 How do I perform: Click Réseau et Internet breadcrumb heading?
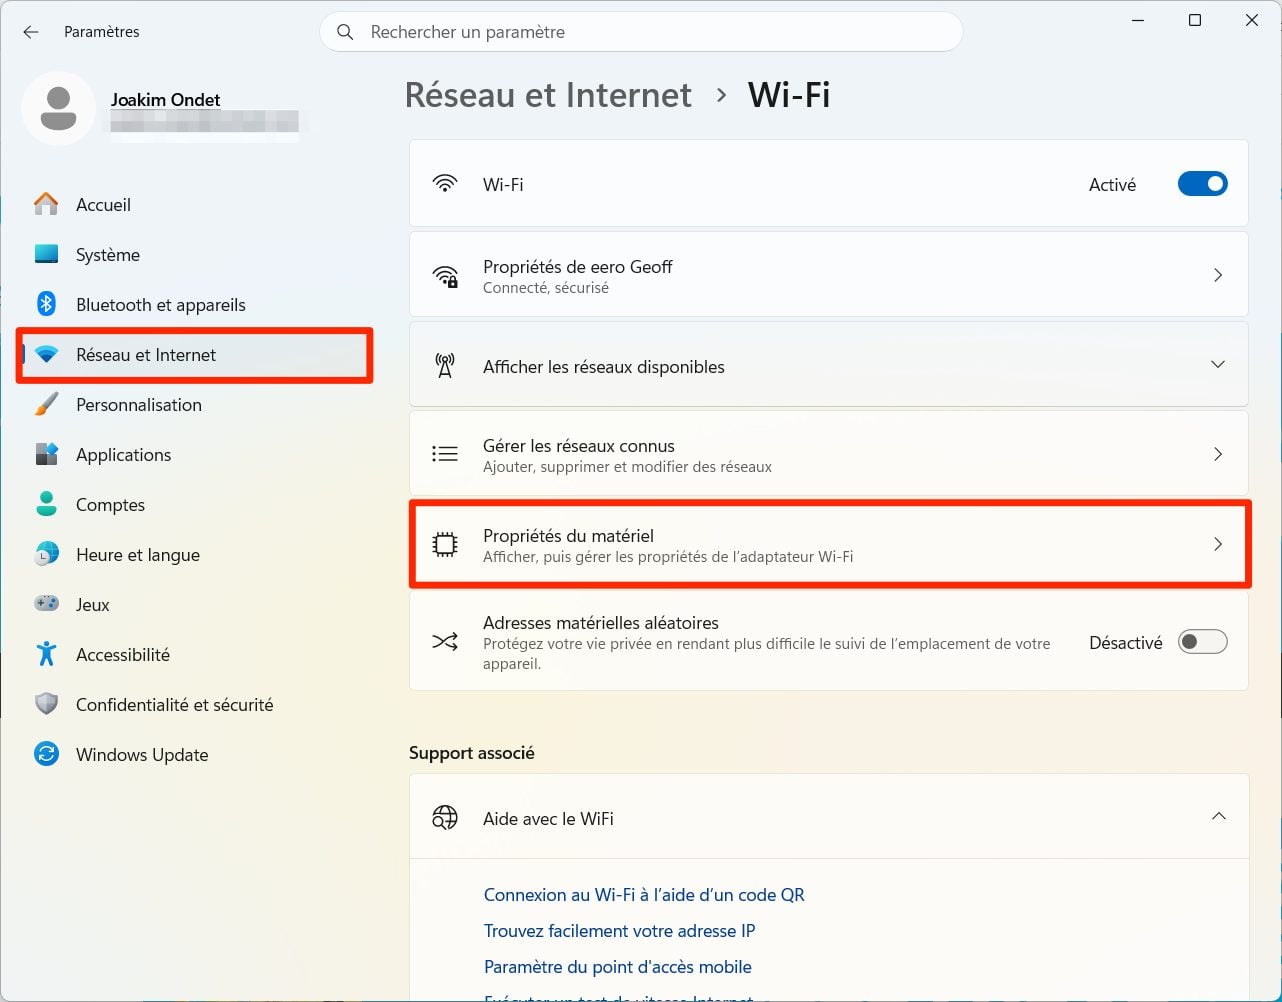(x=548, y=95)
